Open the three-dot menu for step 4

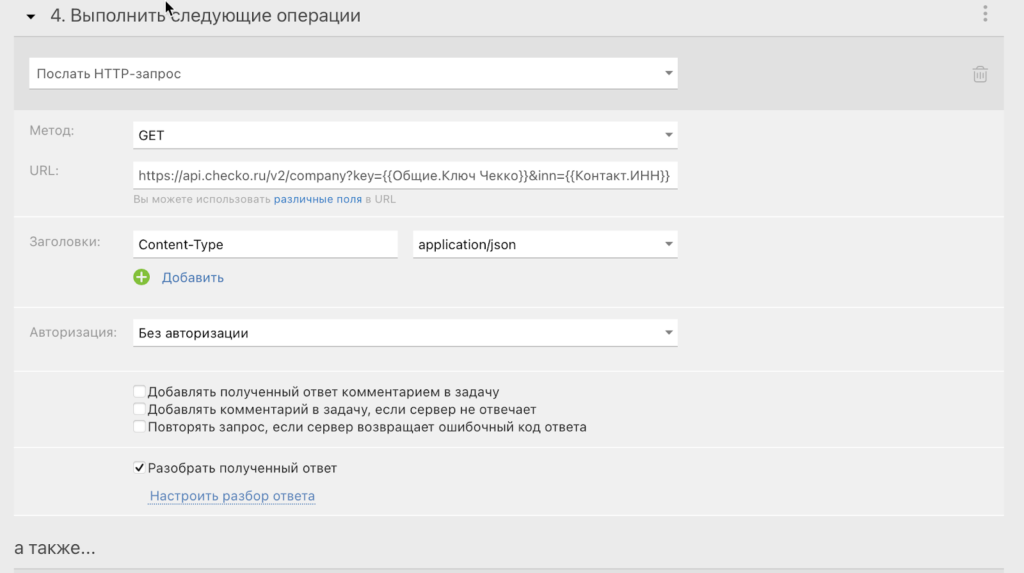[x=985, y=14]
